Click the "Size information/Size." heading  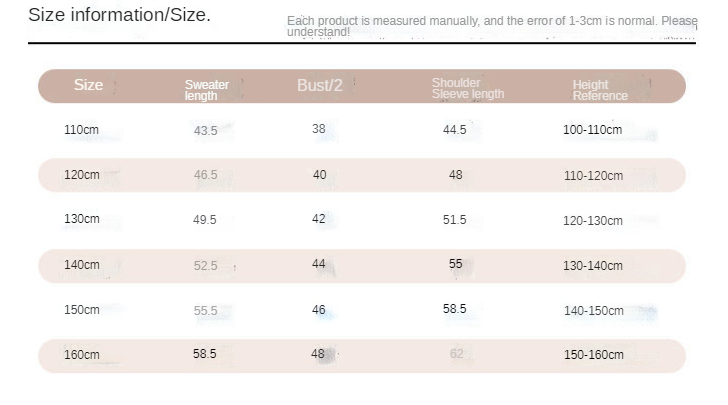[x=119, y=16]
